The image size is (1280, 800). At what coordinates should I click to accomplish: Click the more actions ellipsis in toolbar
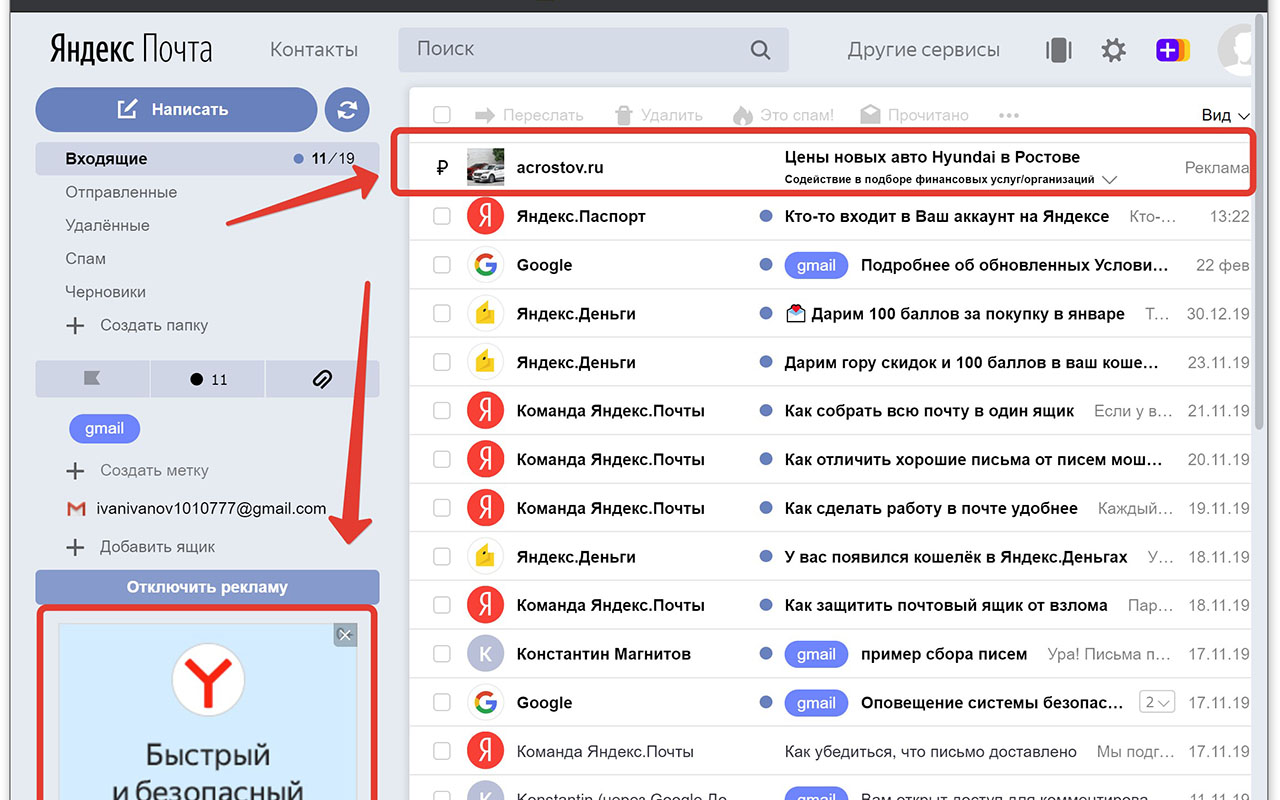1009,115
